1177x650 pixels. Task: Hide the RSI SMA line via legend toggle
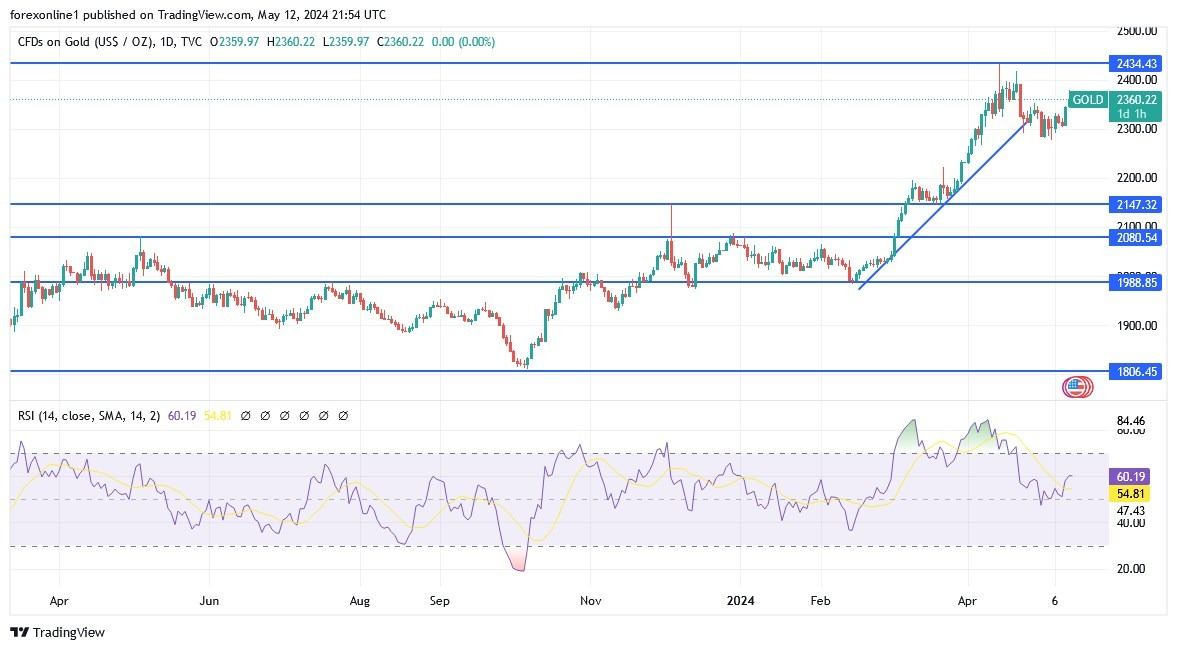265,415
